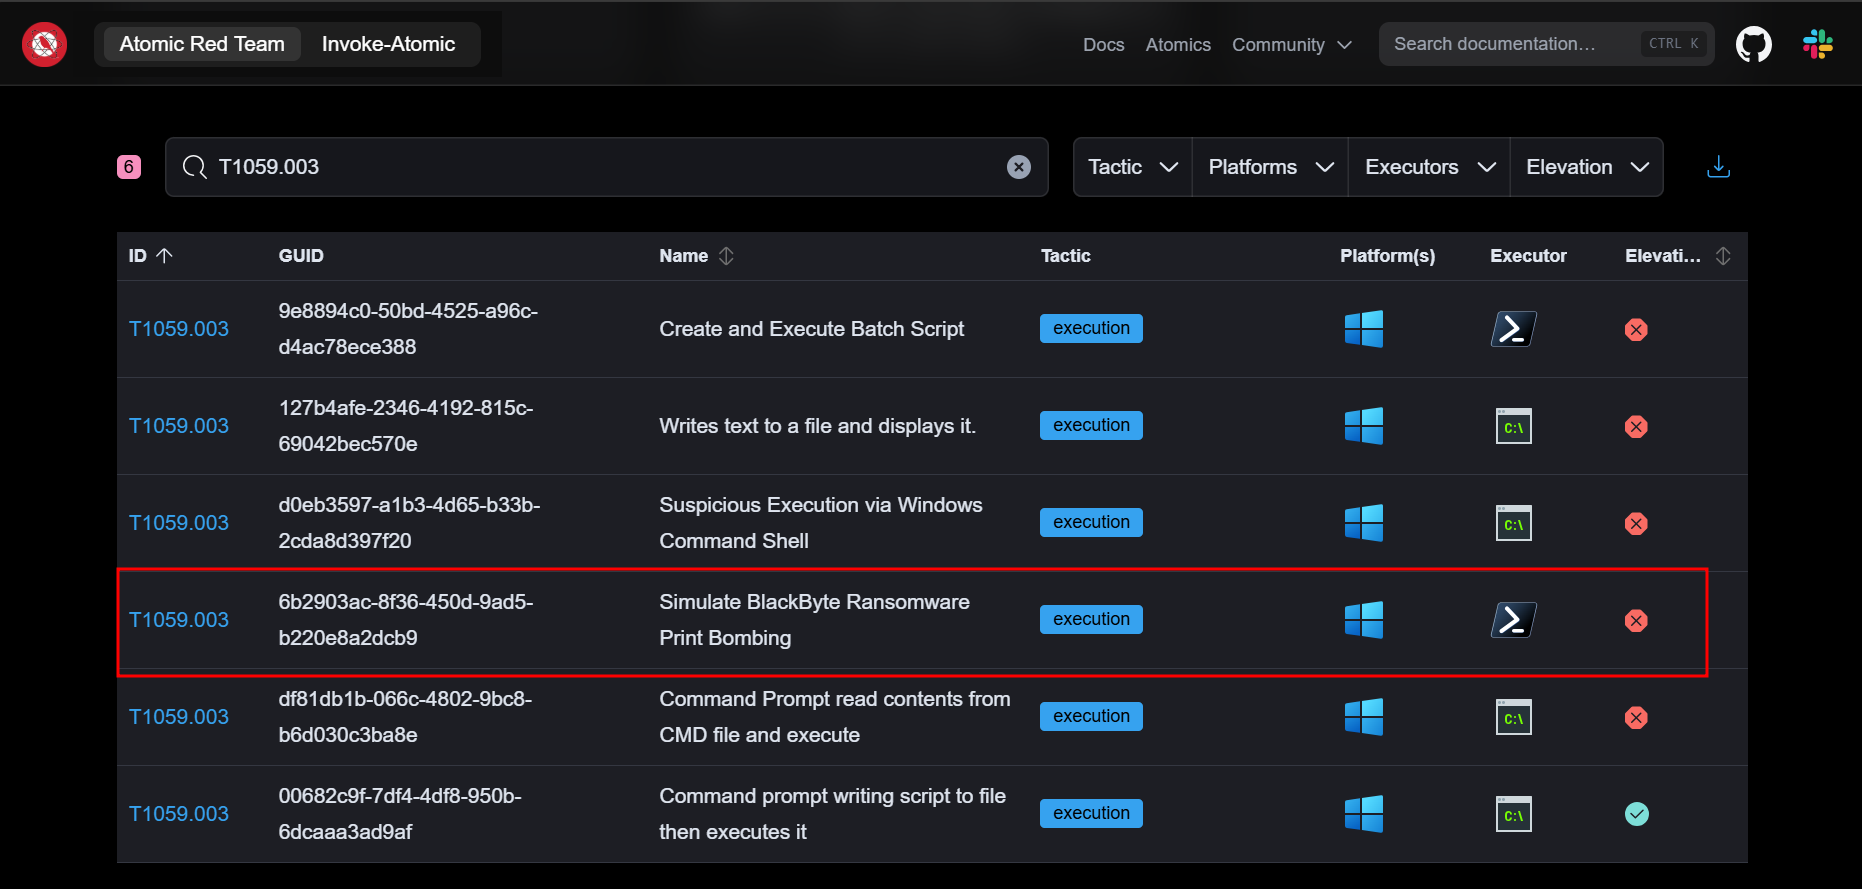Viewport: 1862px width, 889px height.
Task: Open the Docs menu item
Action: [x=1103, y=45]
